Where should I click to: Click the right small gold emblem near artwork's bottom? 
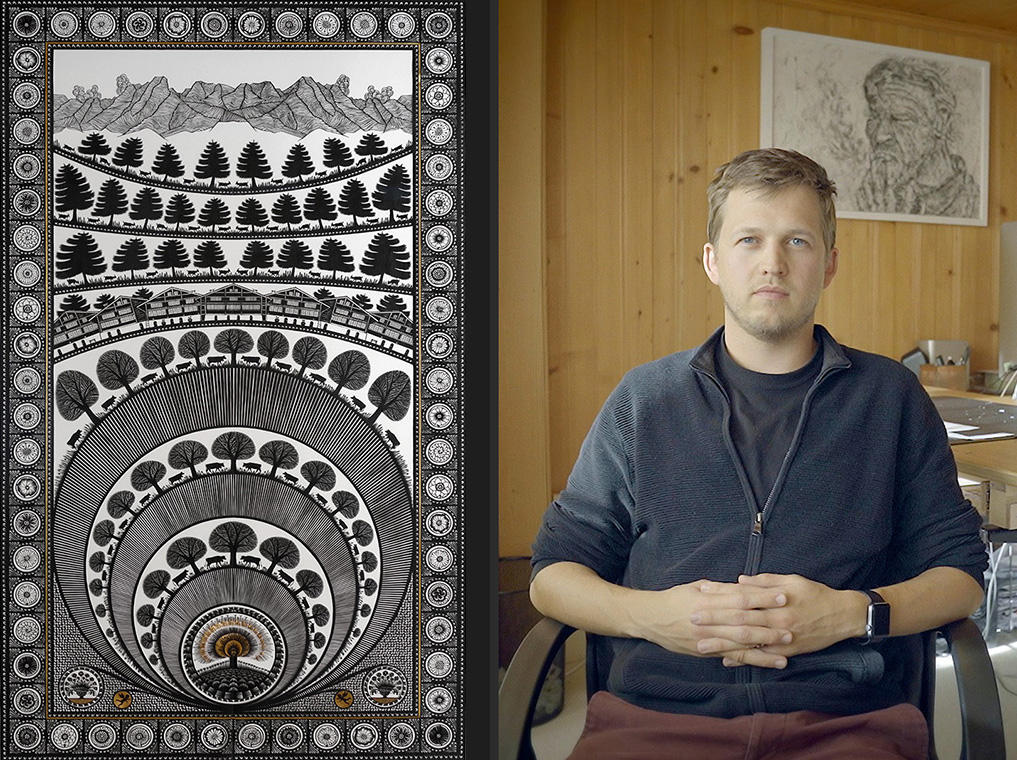(343, 698)
